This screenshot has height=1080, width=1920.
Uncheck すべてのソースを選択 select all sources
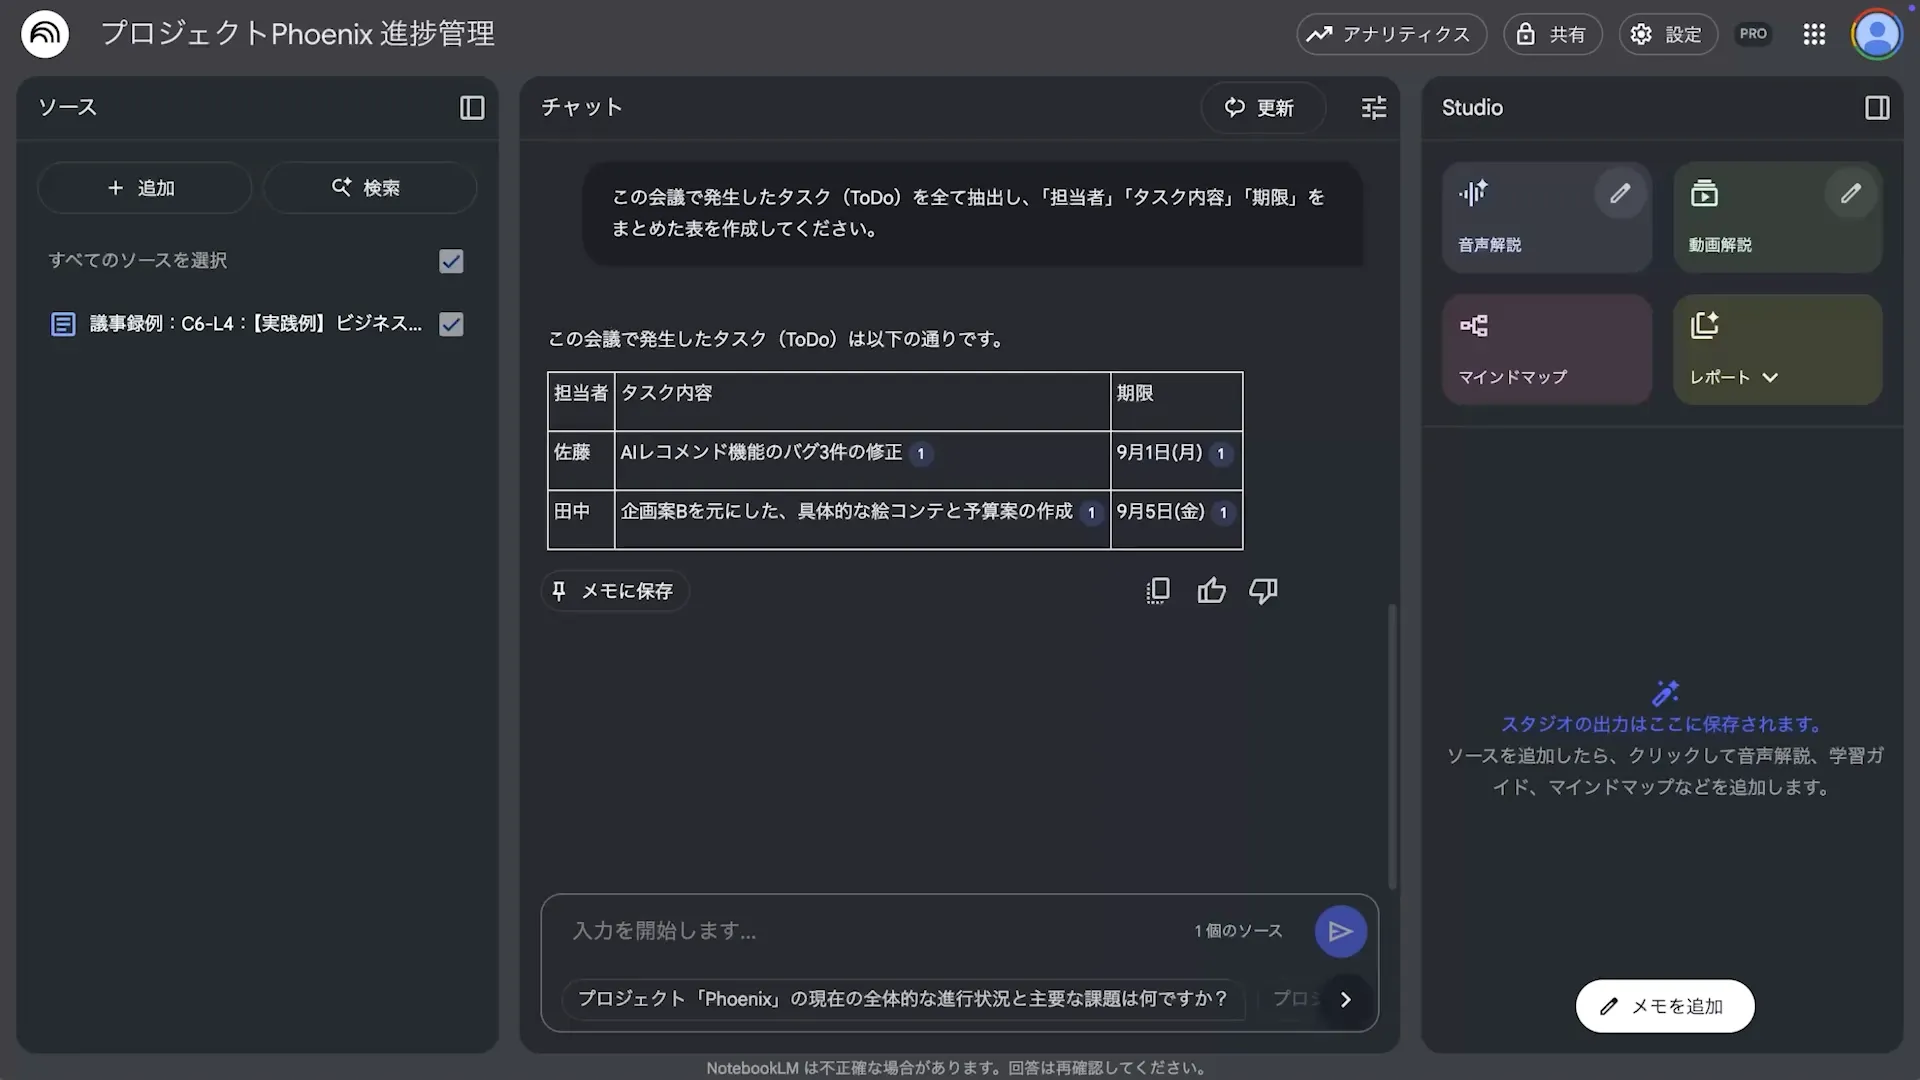(449, 261)
